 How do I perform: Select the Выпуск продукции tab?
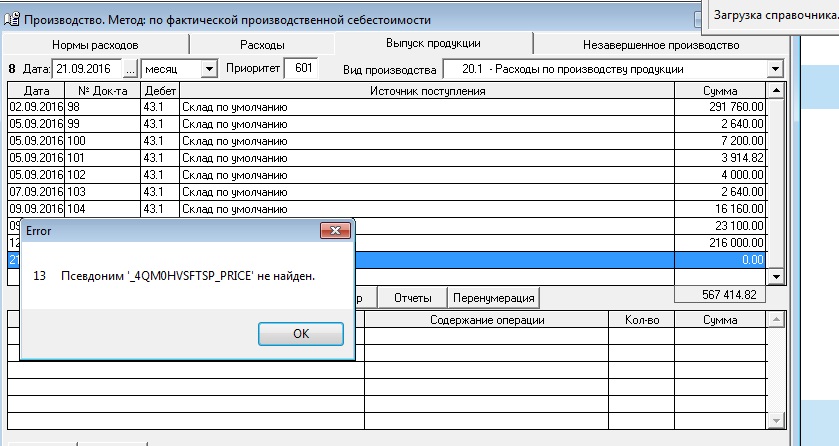click(433, 44)
